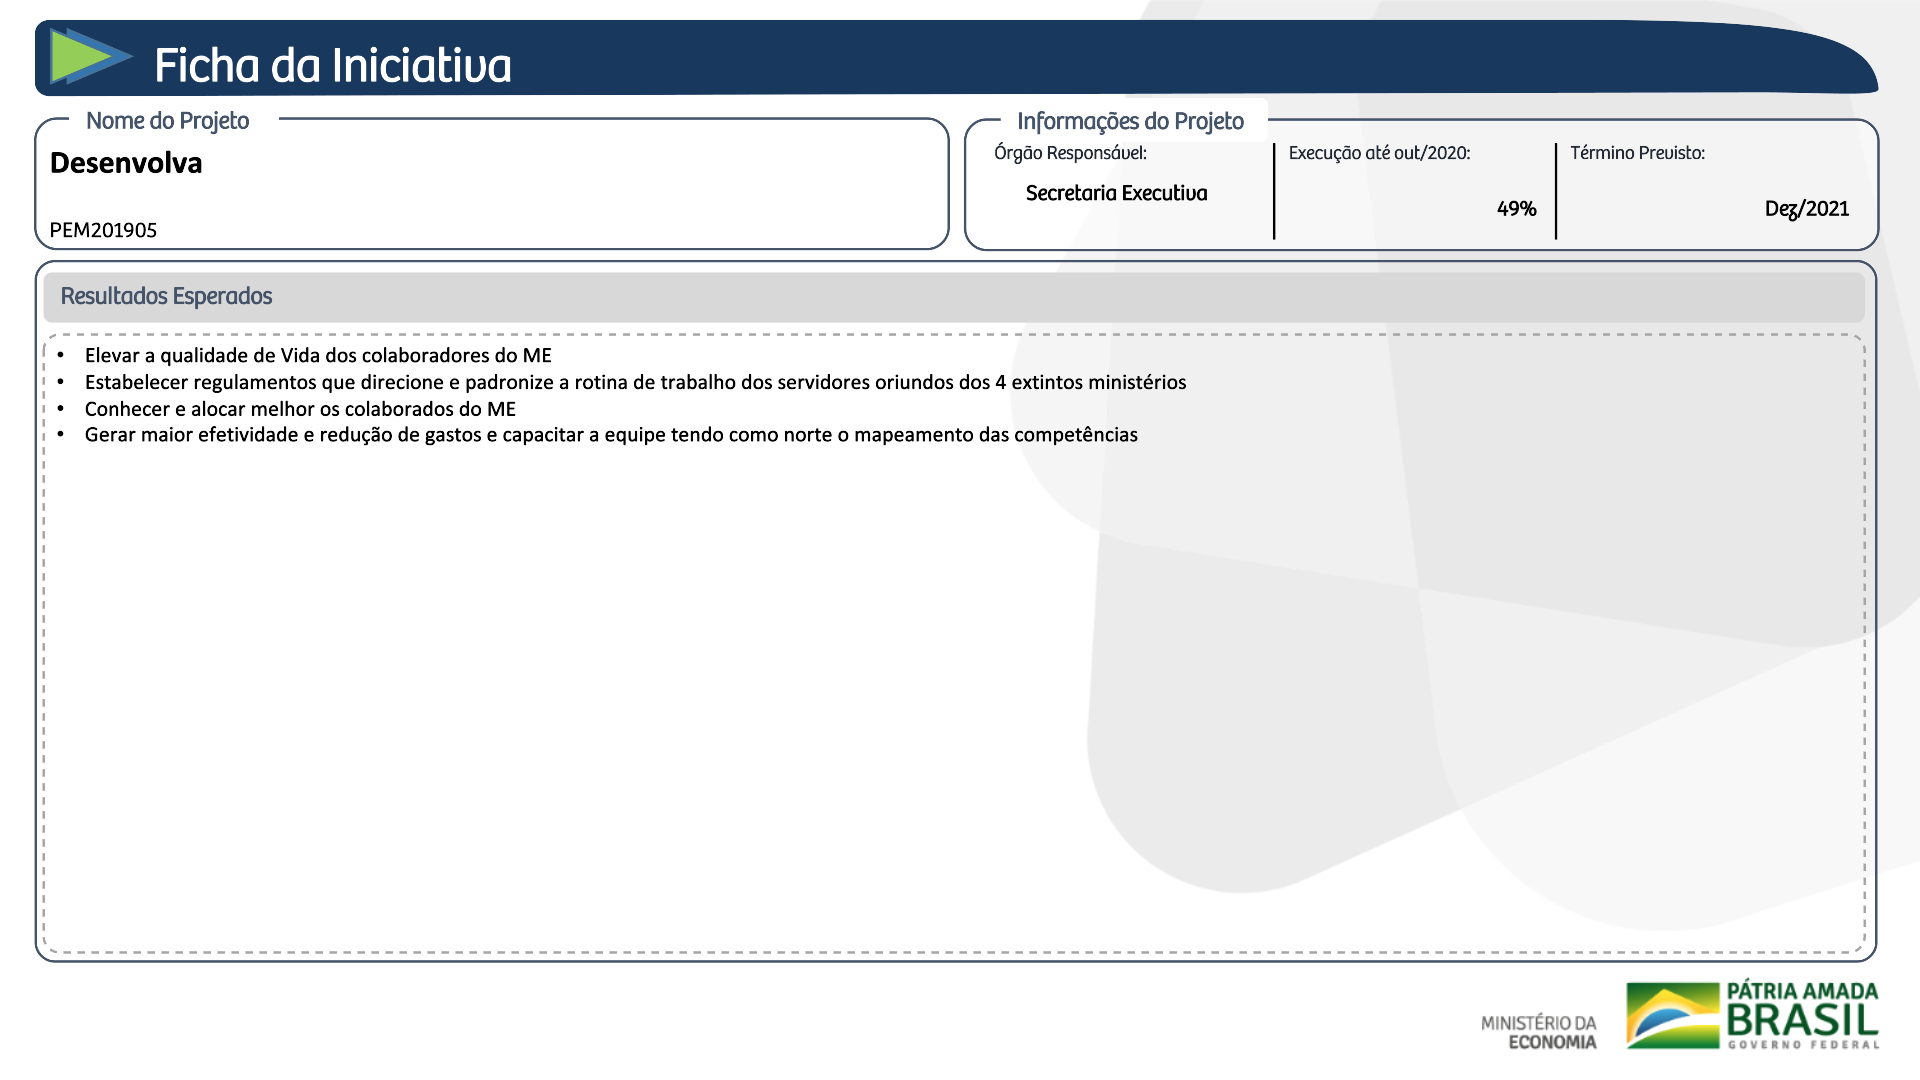Image resolution: width=1920 pixels, height=1080 pixels.
Task: Click the Execução até out/2020 label
Action: tap(1379, 153)
